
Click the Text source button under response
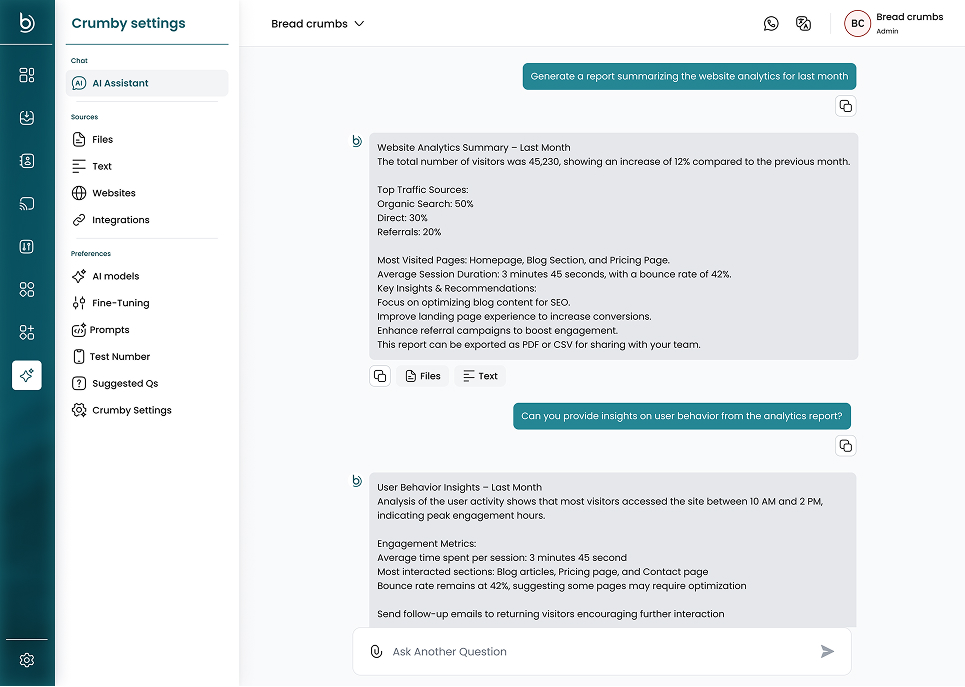[480, 376]
